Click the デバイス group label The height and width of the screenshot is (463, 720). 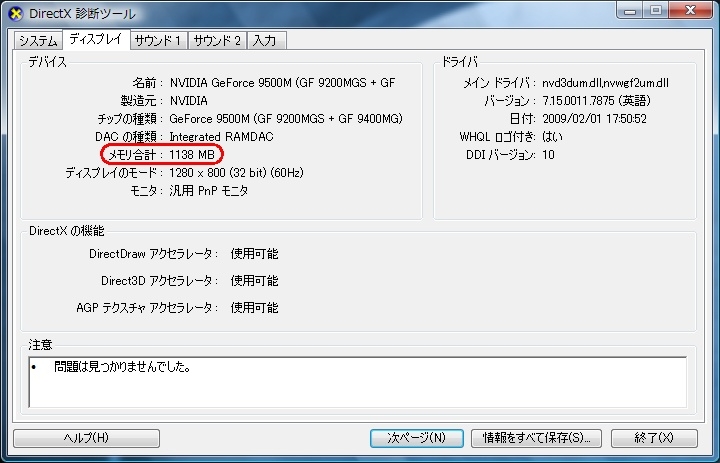click(47, 62)
